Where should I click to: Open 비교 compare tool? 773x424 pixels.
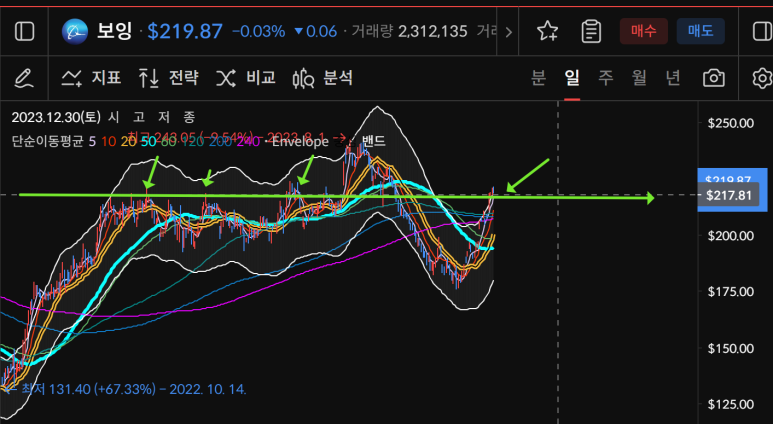[246, 78]
